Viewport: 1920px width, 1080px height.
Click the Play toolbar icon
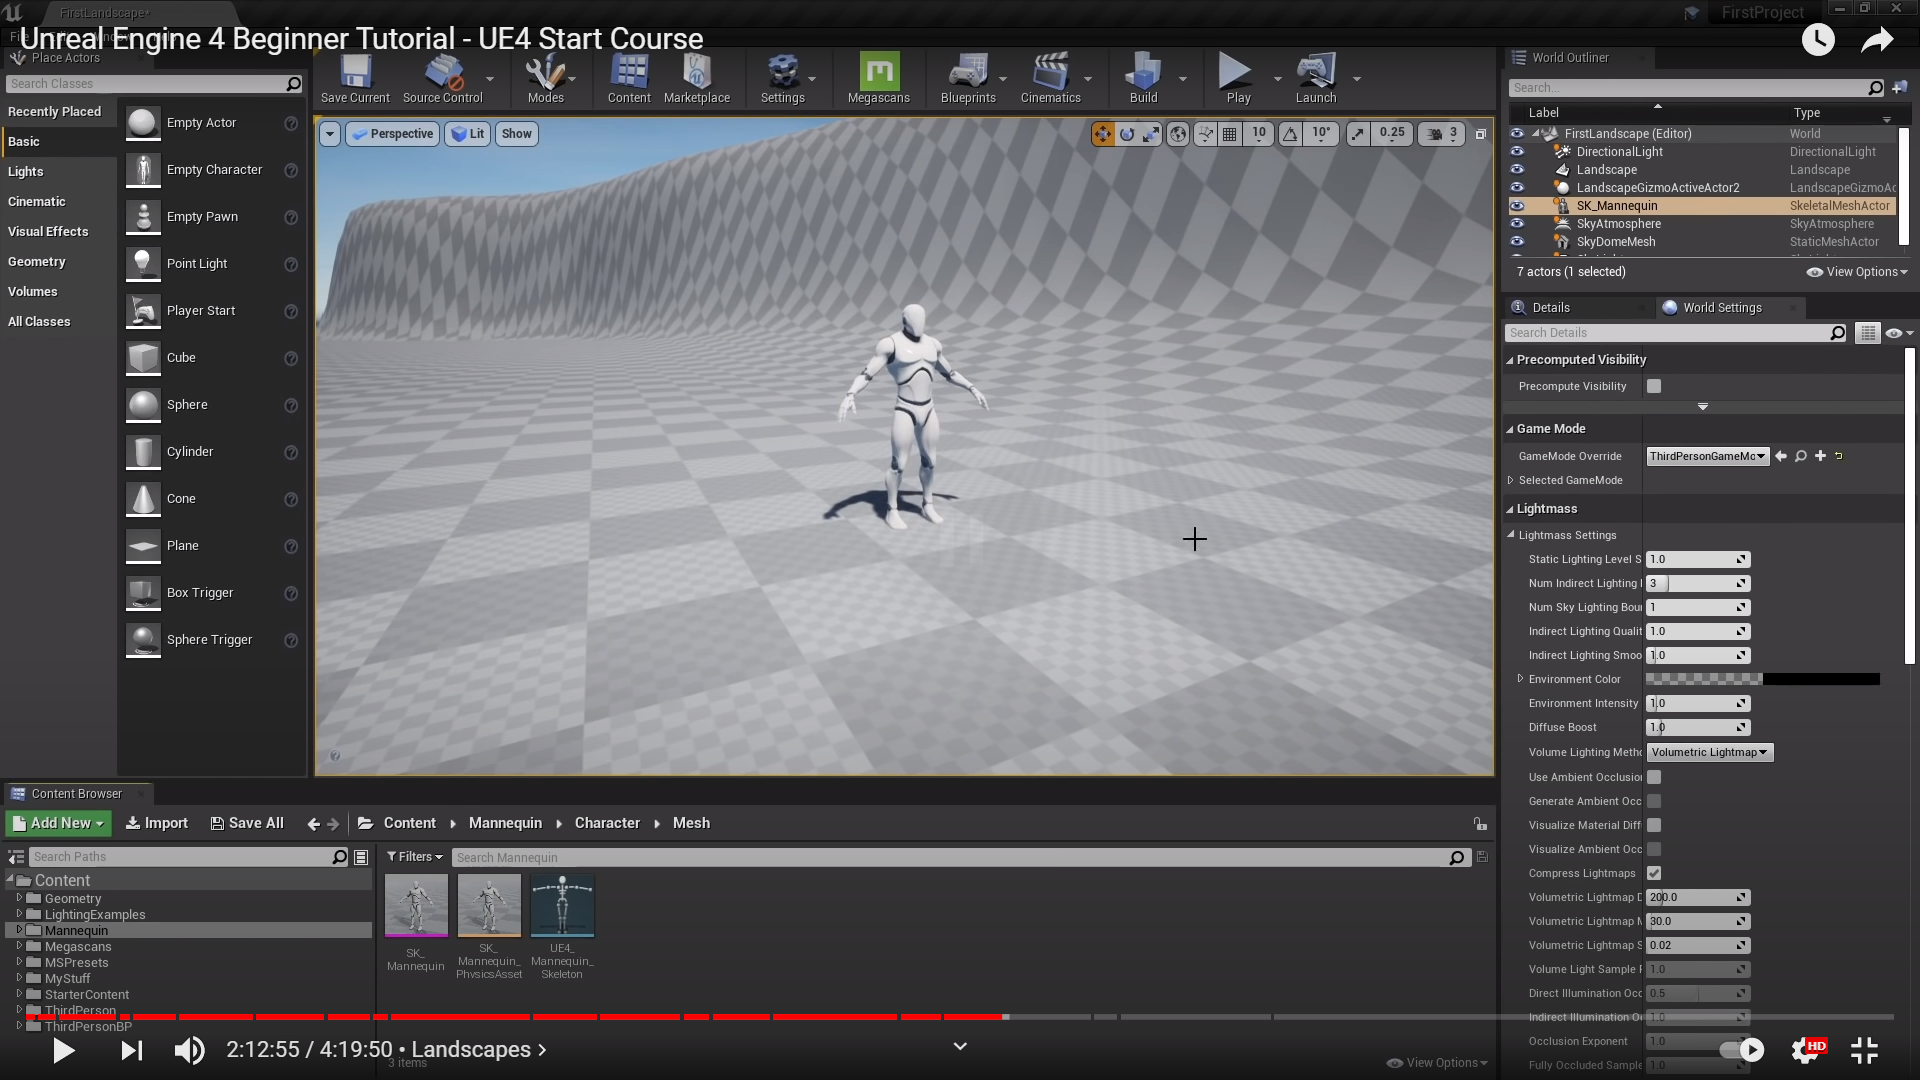point(1238,78)
